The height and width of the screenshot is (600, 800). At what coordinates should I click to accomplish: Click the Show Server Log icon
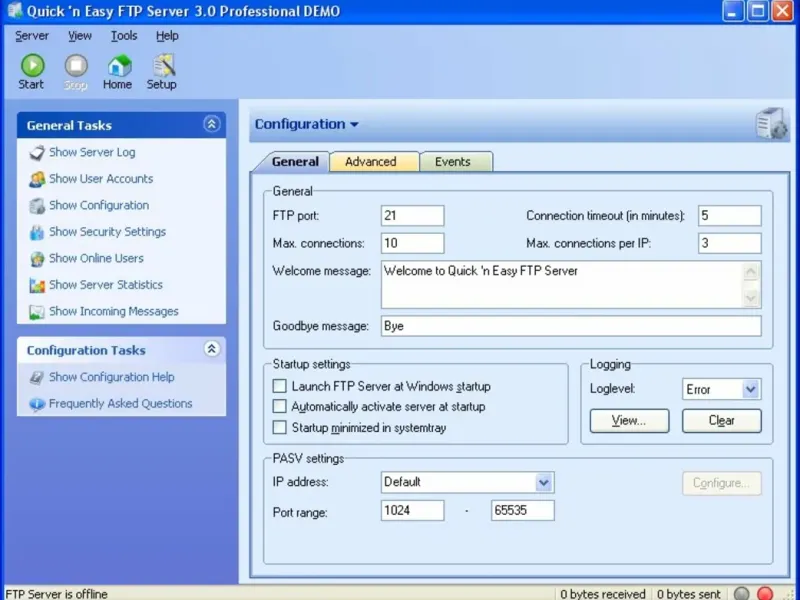pyautogui.click(x=37, y=153)
